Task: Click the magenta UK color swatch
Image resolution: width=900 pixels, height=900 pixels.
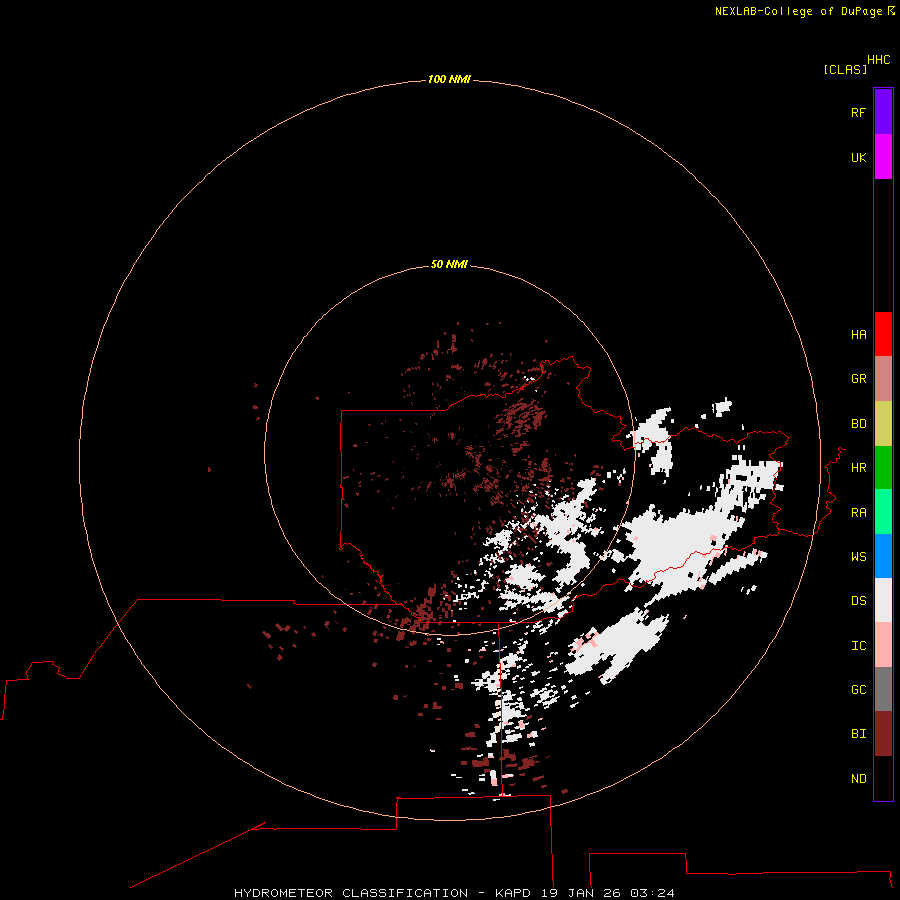Action: click(x=883, y=157)
